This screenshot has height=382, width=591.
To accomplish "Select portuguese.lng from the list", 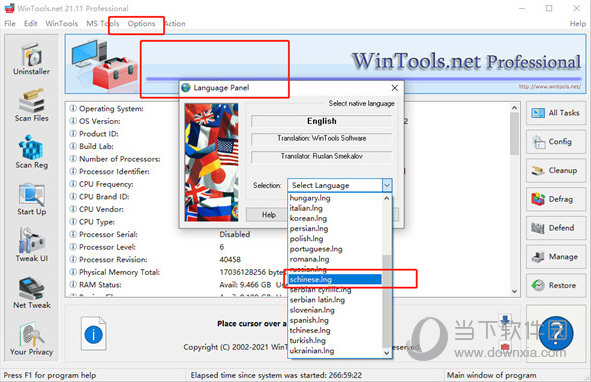I will point(335,249).
